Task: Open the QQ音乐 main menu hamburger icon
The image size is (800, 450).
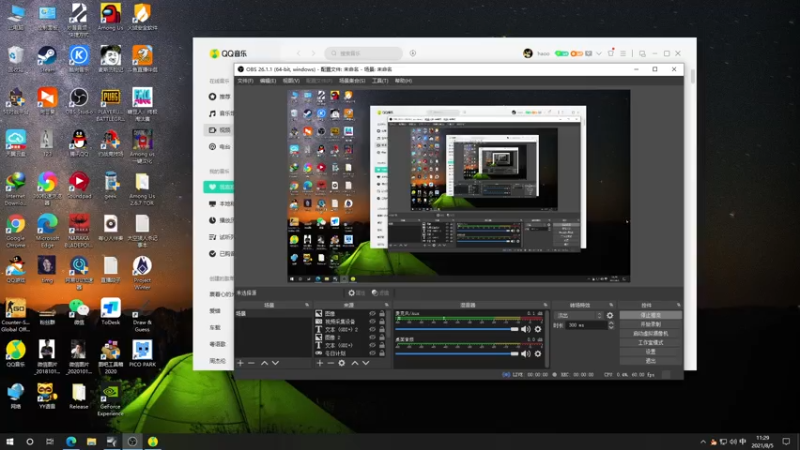Action: pyautogui.click(x=623, y=53)
